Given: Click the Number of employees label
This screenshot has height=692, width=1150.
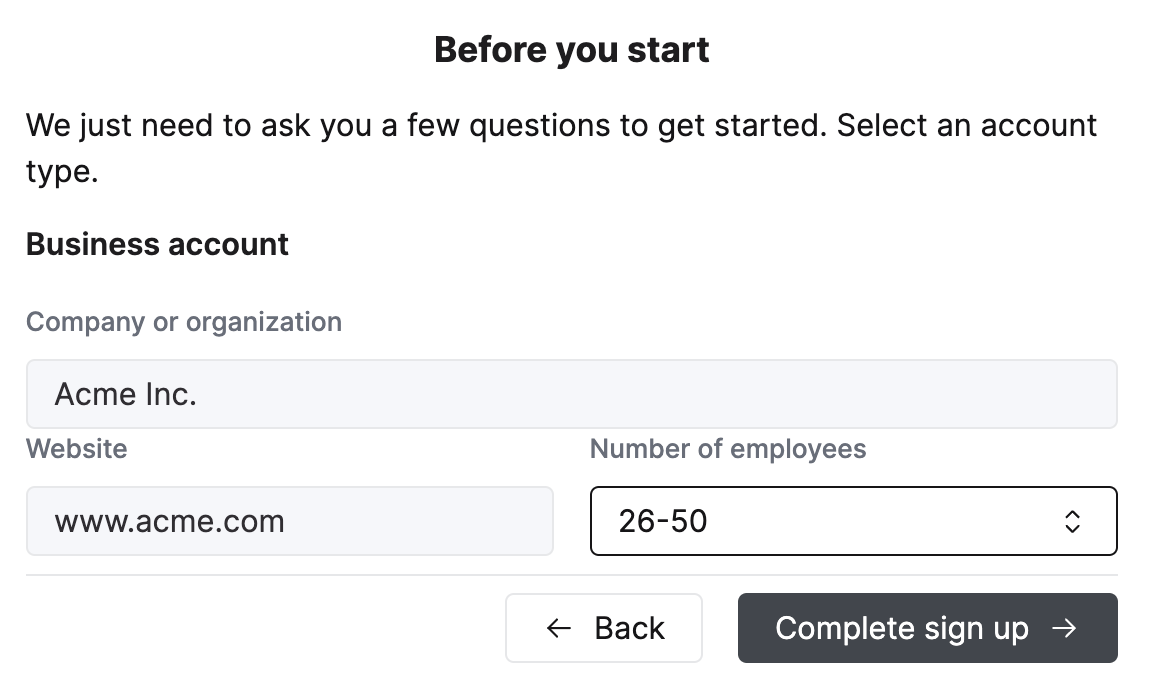Looking at the screenshot, I should [x=727, y=449].
